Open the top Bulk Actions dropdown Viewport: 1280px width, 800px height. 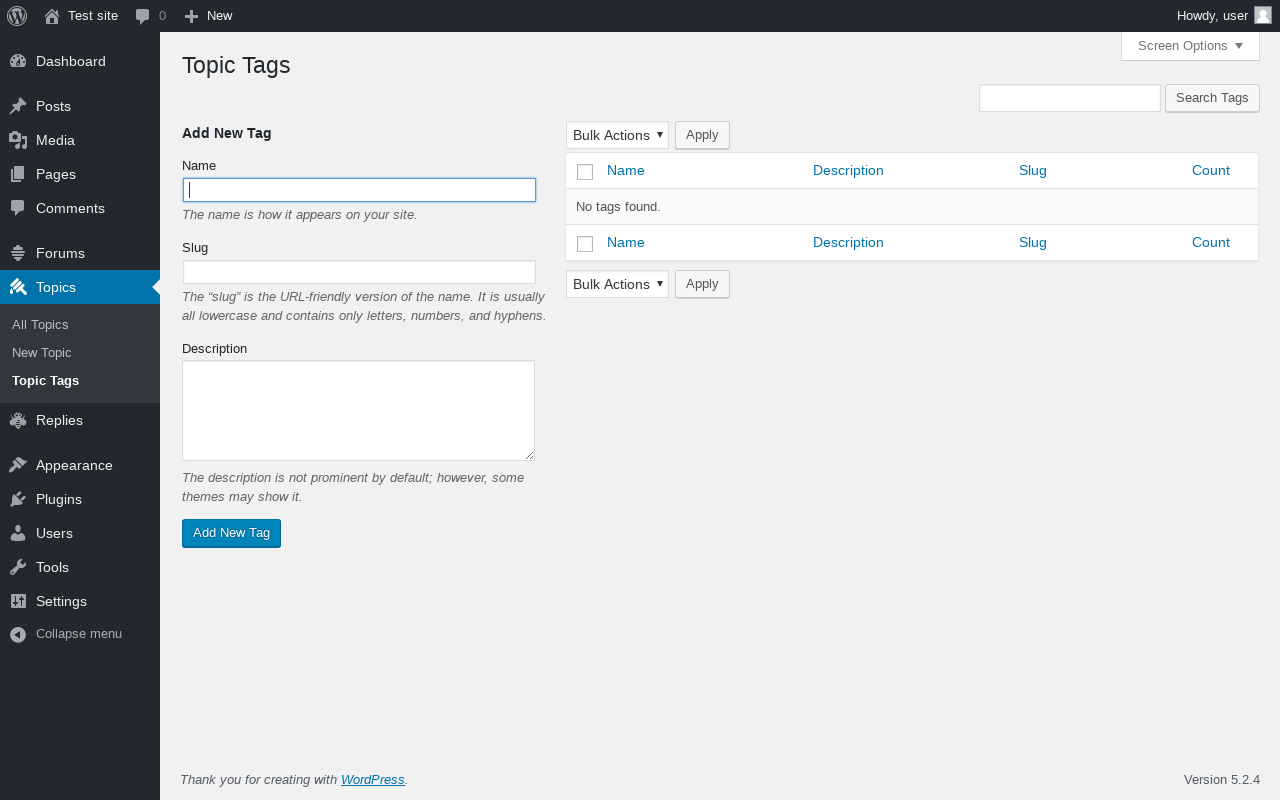[x=617, y=135]
